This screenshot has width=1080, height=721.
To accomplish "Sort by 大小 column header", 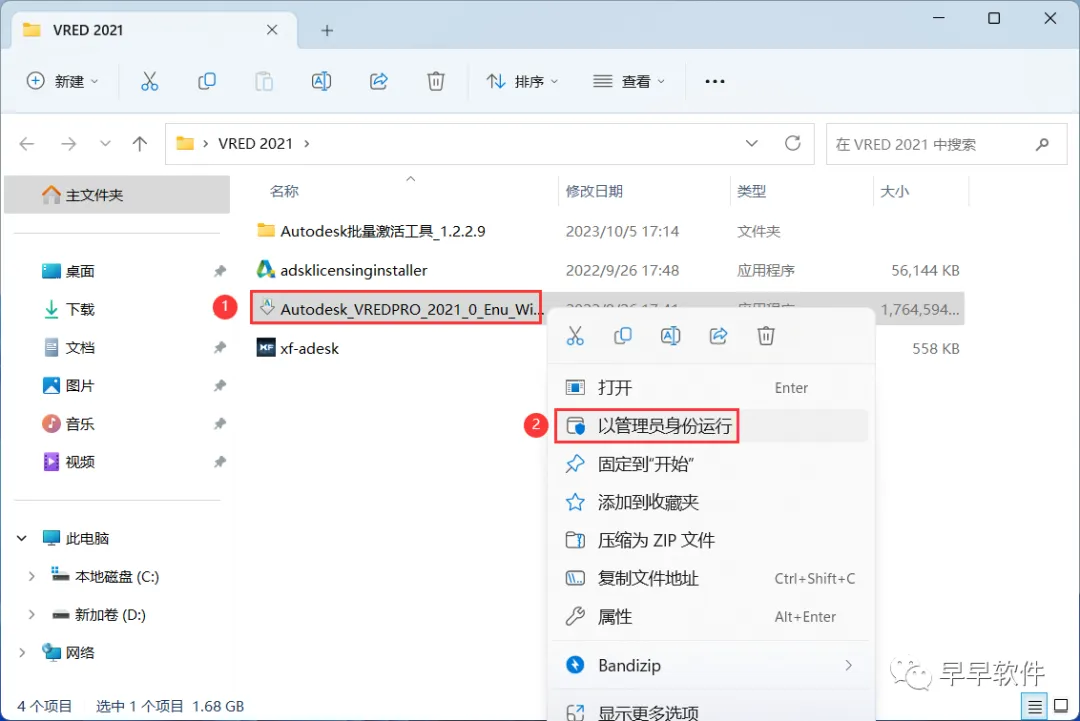I will (x=895, y=191).
